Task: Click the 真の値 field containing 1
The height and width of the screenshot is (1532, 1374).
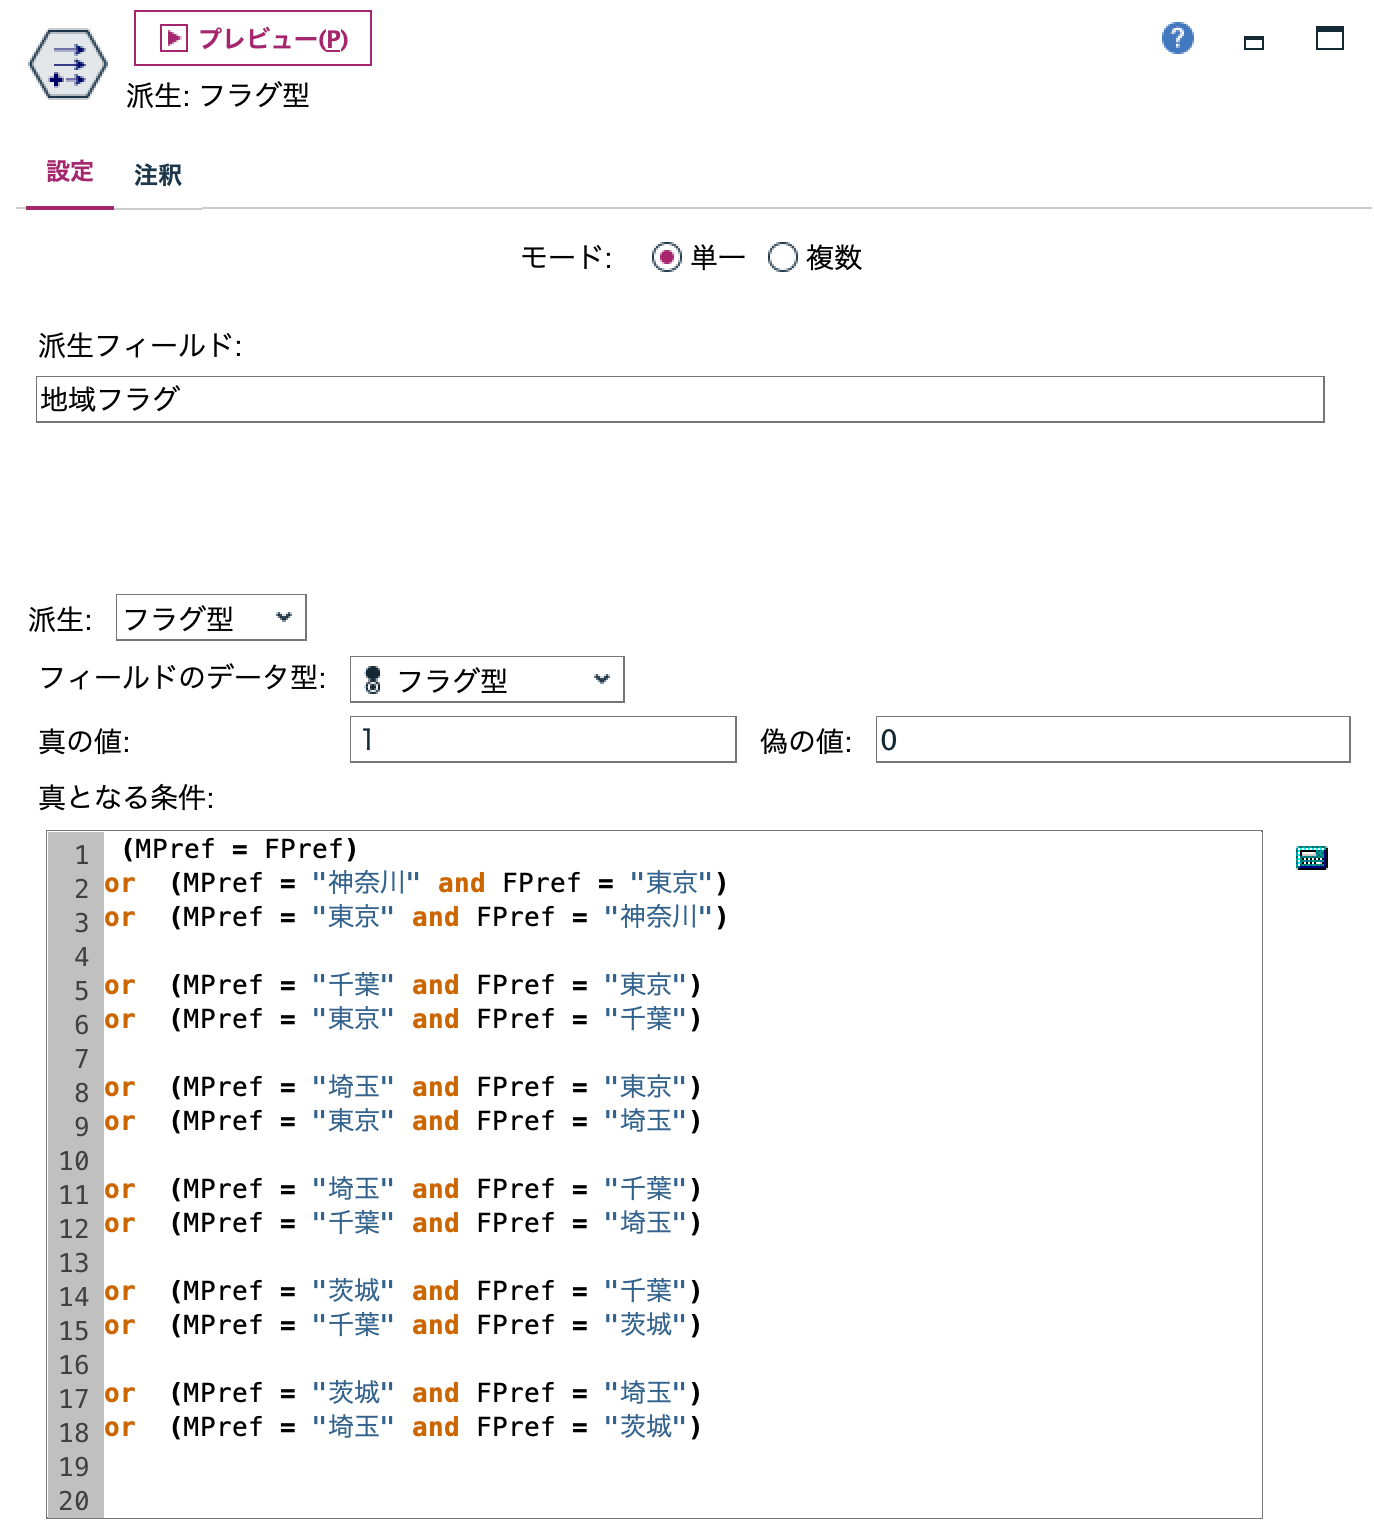Action: tap(543, 740)
